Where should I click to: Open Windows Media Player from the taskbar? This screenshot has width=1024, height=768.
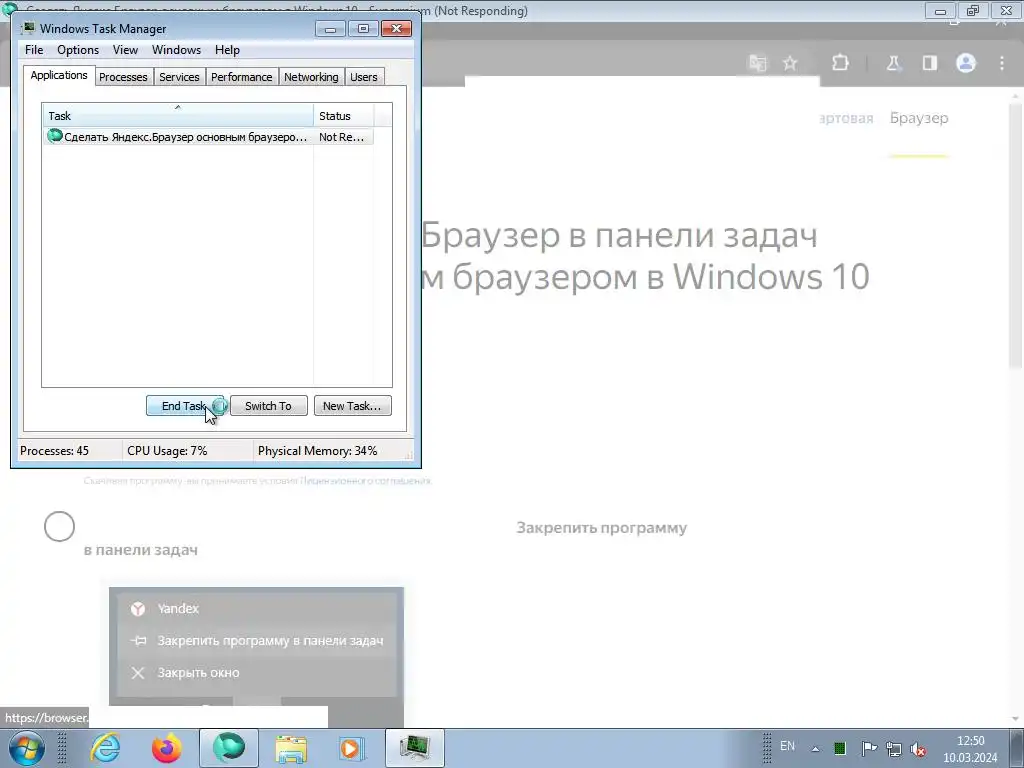click(x=351, y=748)
